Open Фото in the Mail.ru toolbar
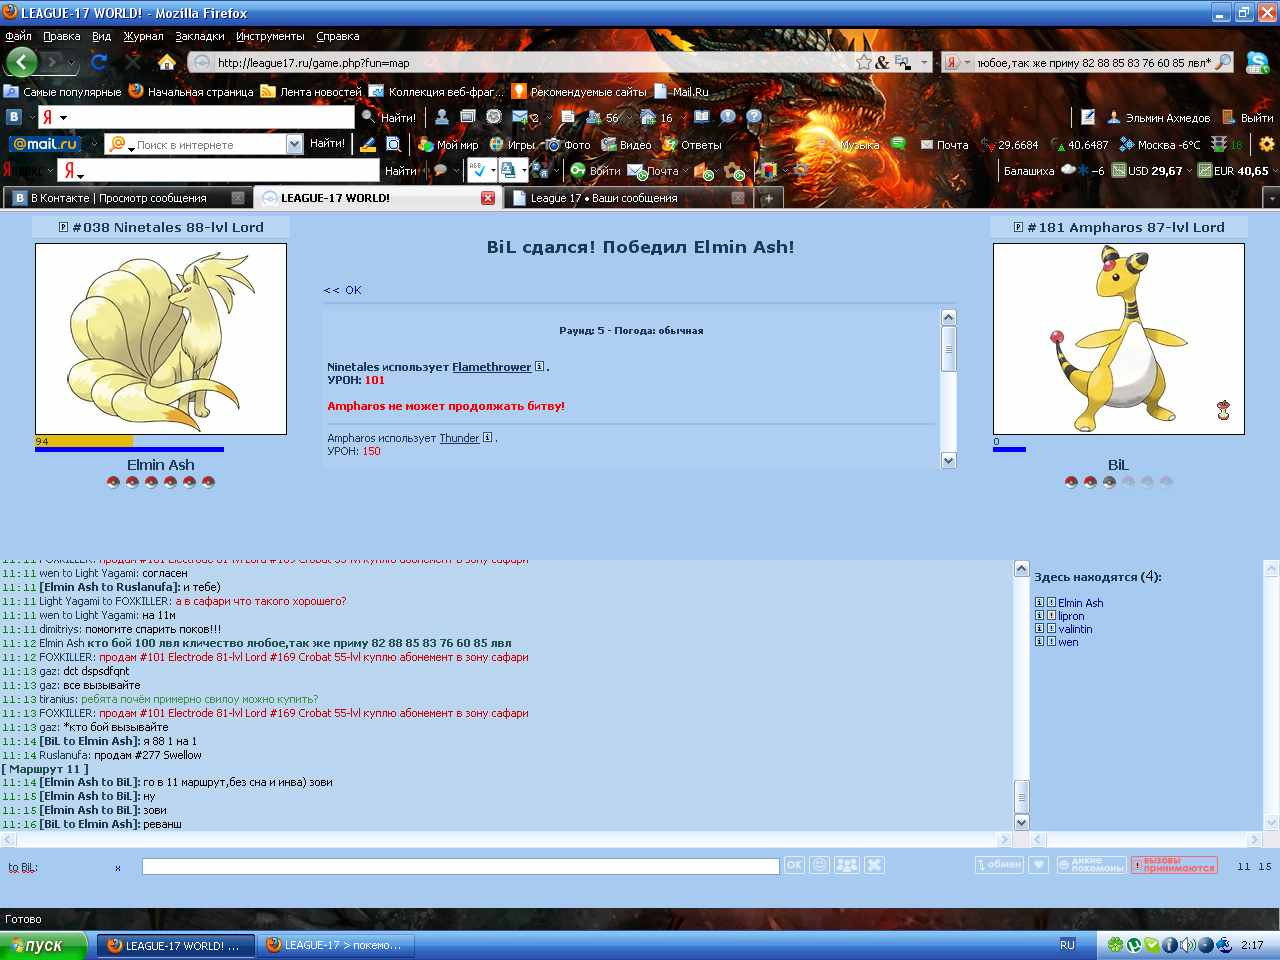 pyautogui.click(x=568, y=144)
